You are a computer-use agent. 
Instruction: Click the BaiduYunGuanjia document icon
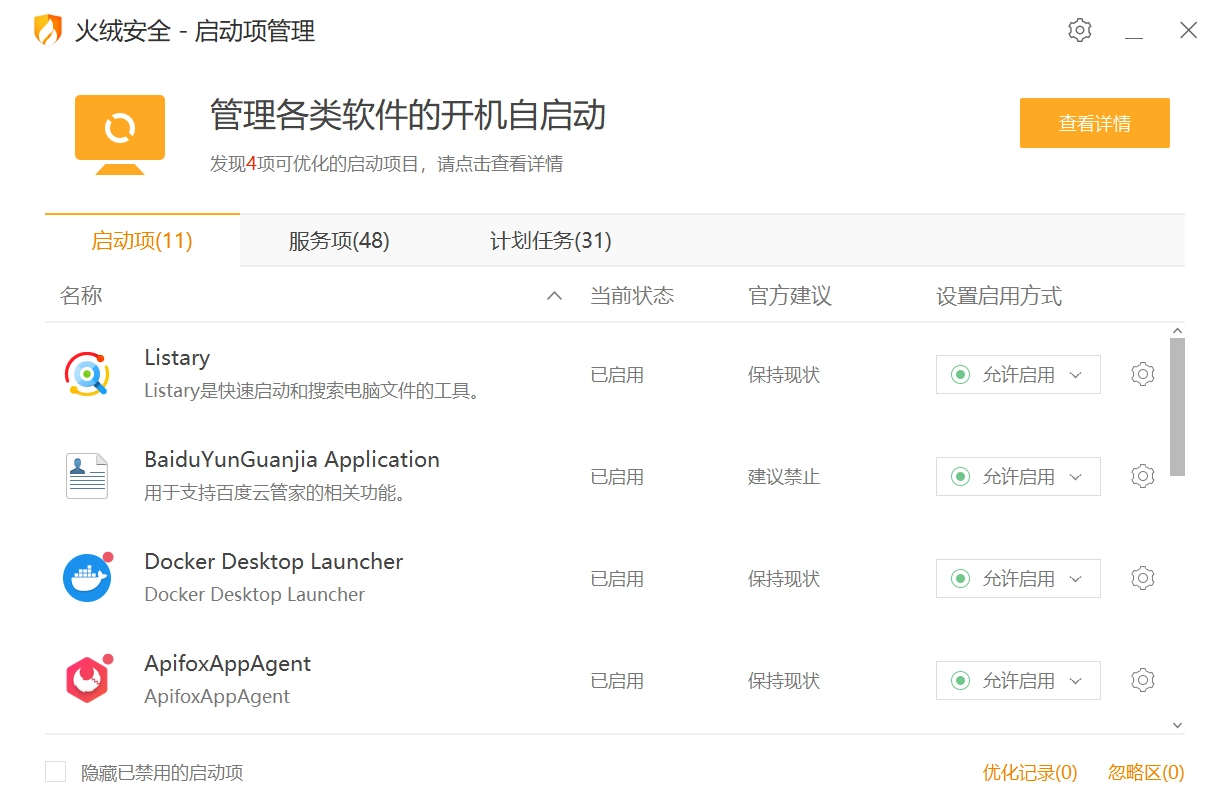(87, 477)
